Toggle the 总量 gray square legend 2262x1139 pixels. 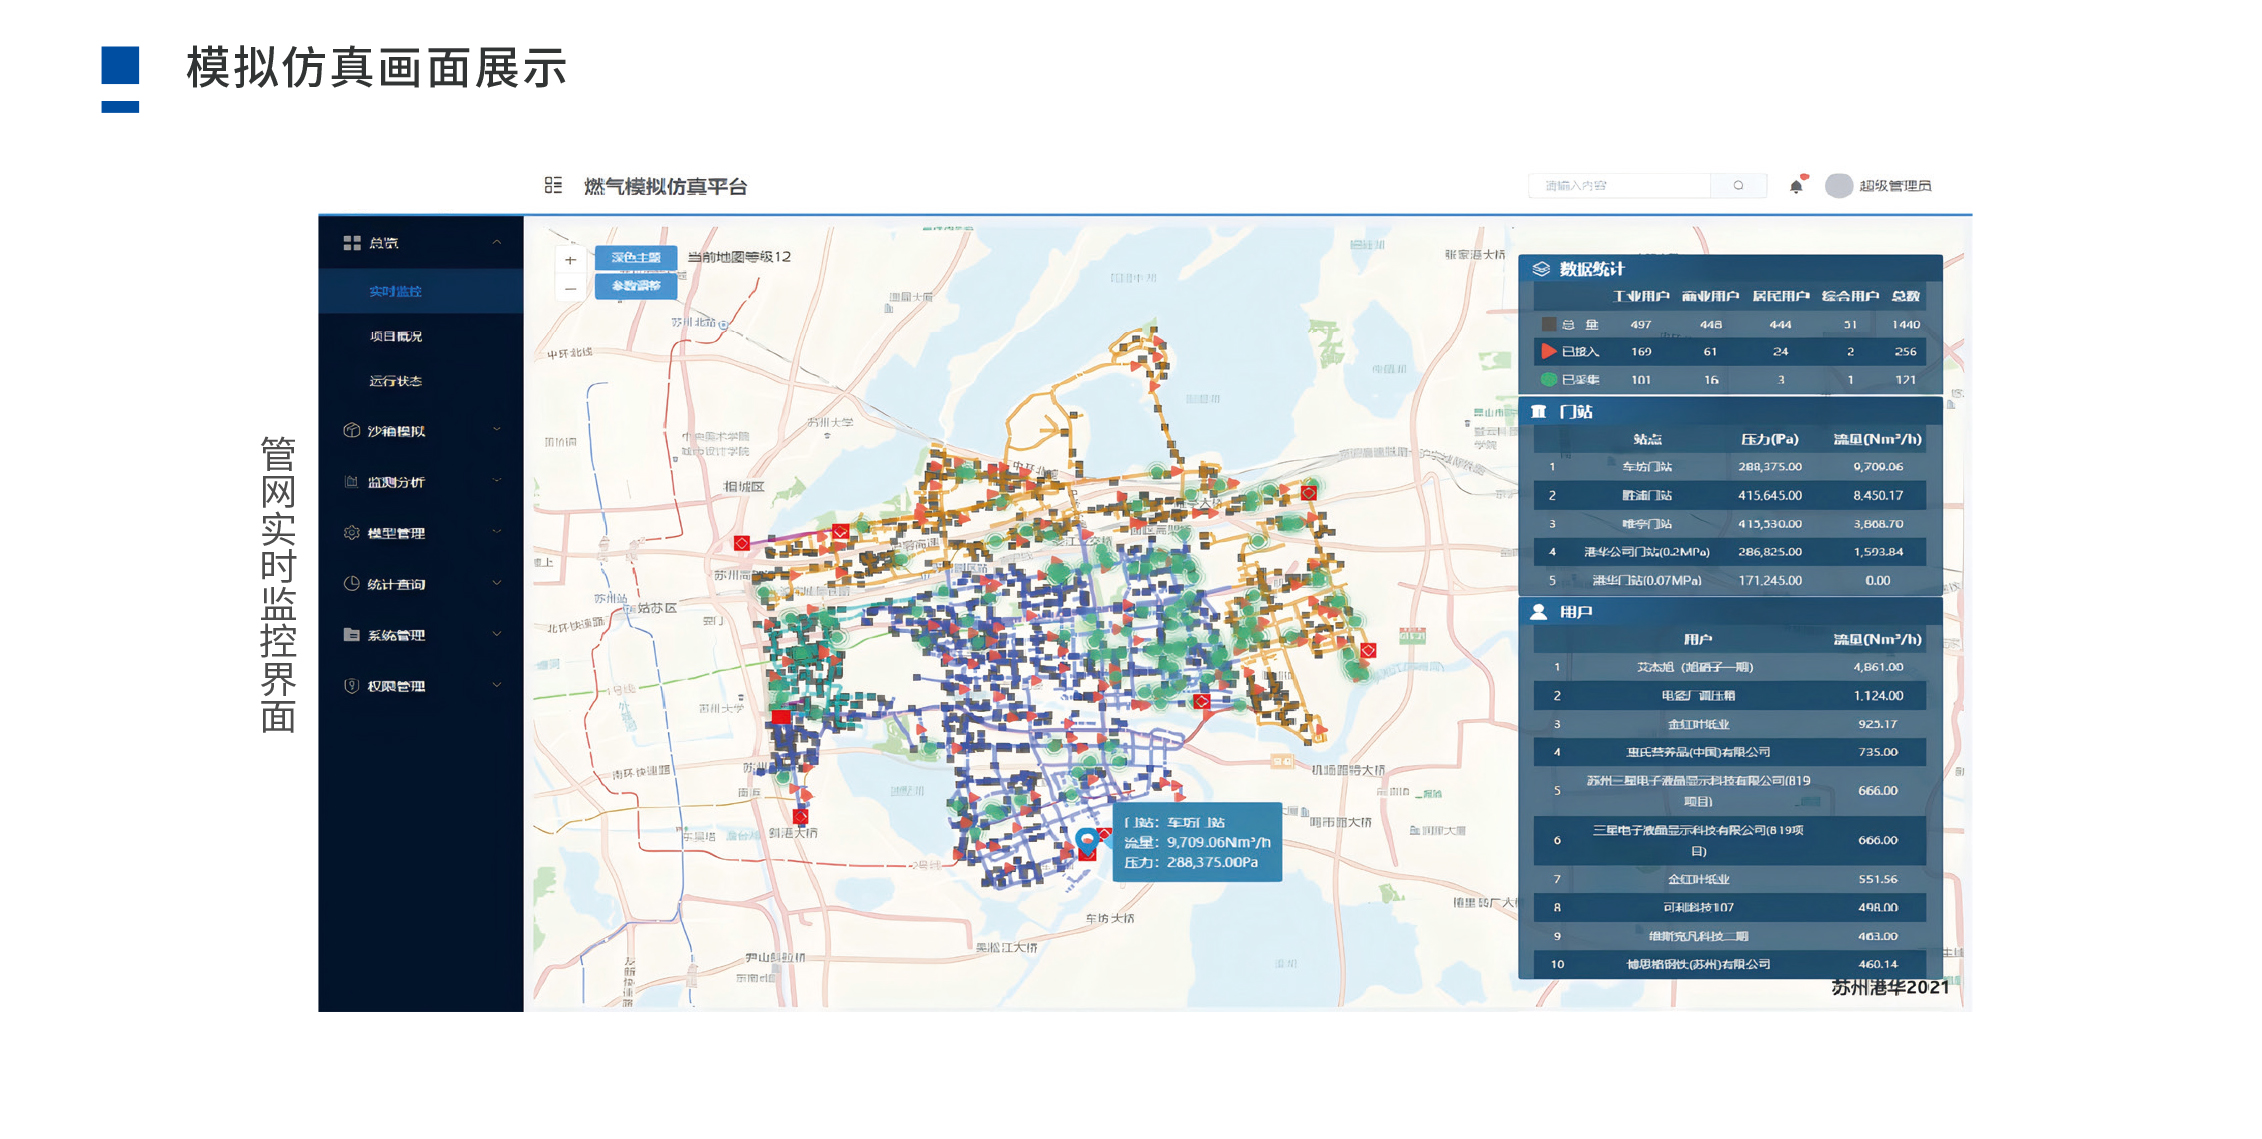point(1548,324)
